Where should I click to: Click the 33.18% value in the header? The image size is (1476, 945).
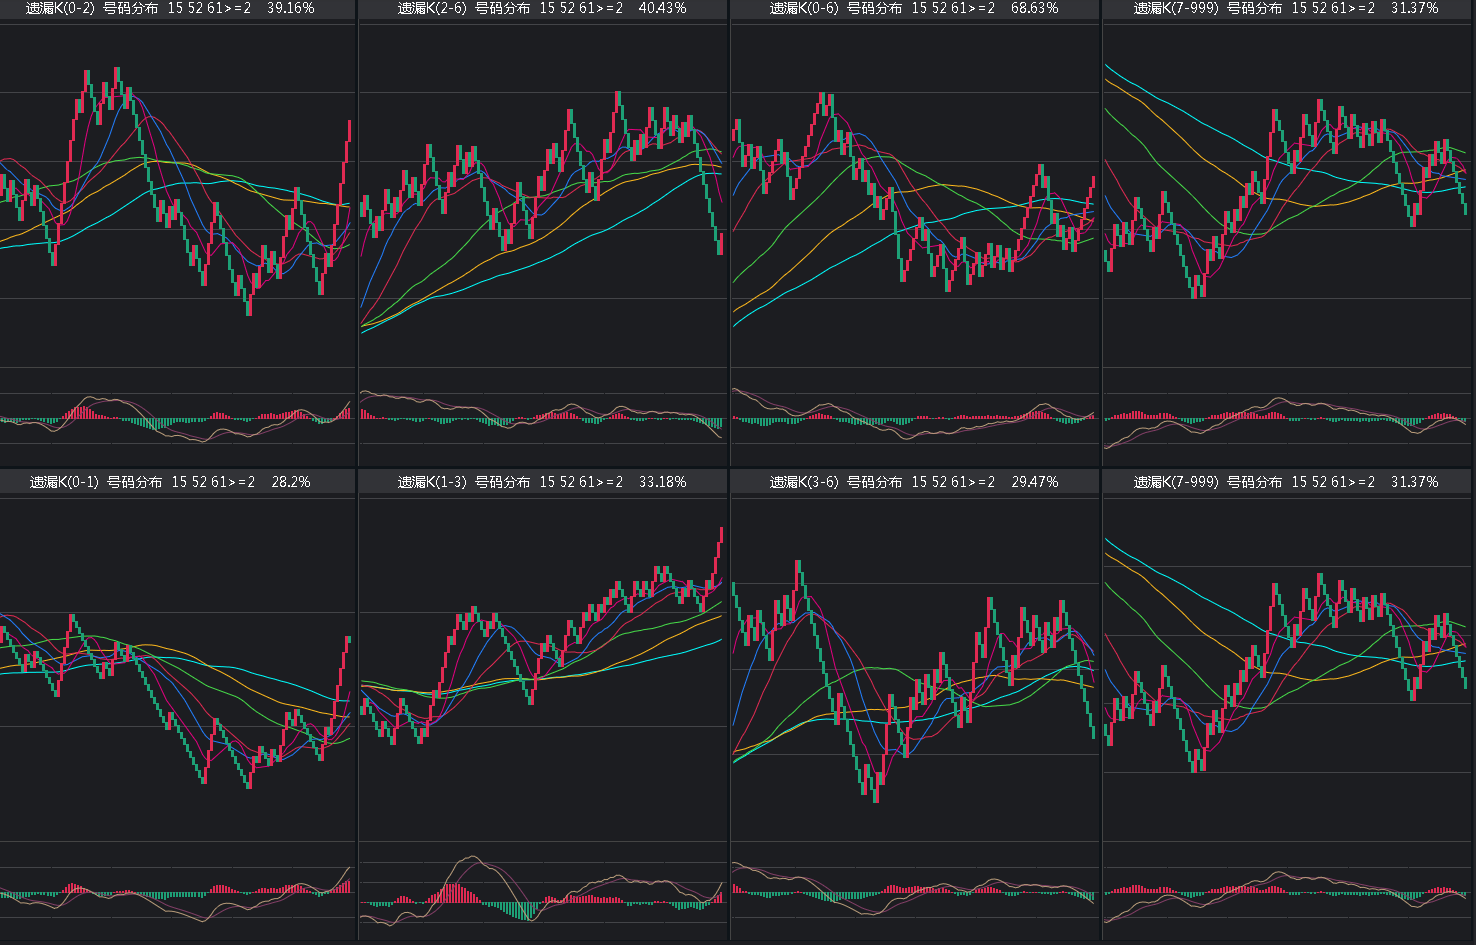(662, 482)
